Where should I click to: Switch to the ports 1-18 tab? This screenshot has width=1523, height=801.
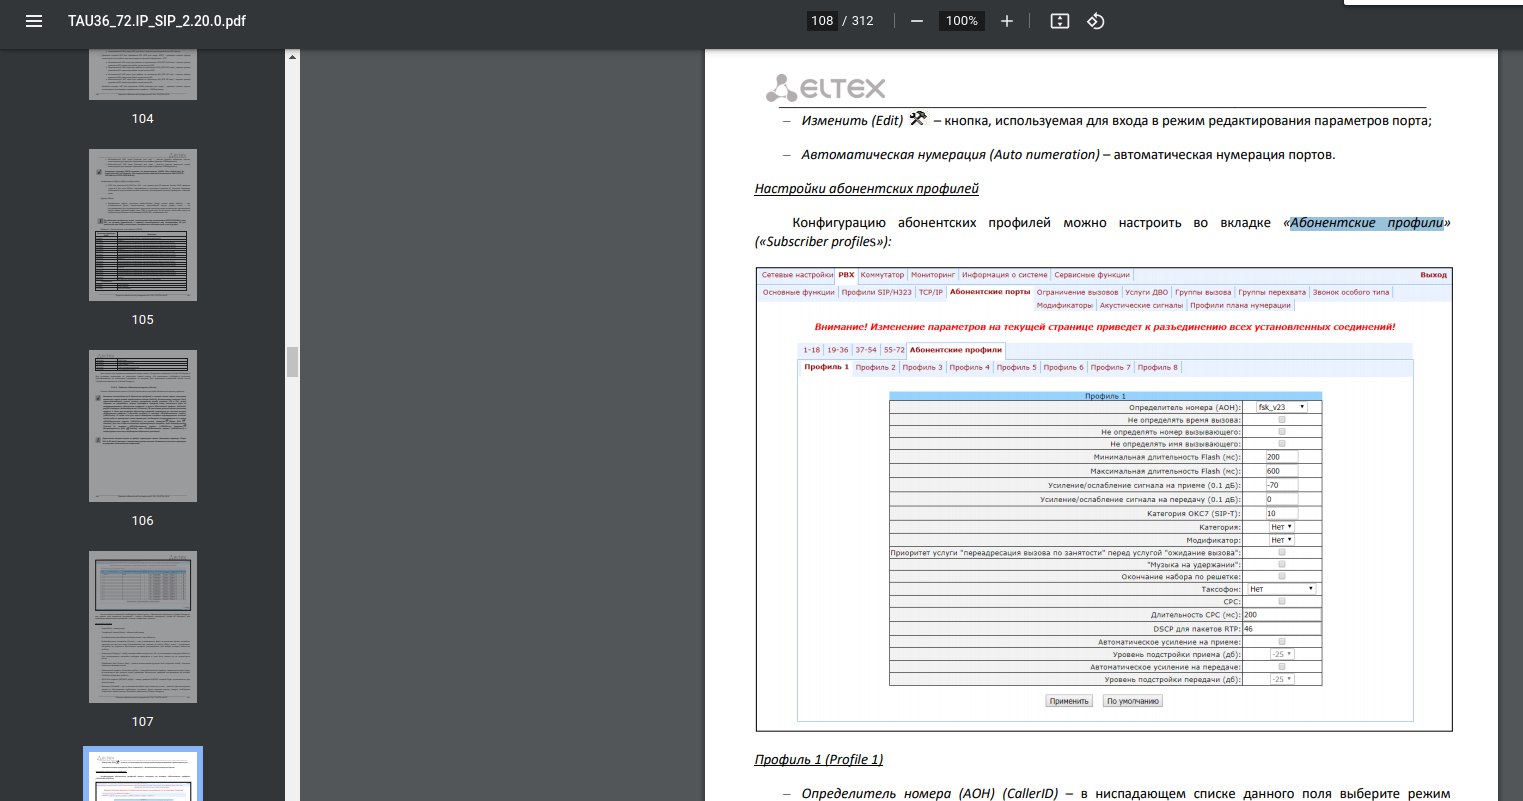tap(811, 350)
